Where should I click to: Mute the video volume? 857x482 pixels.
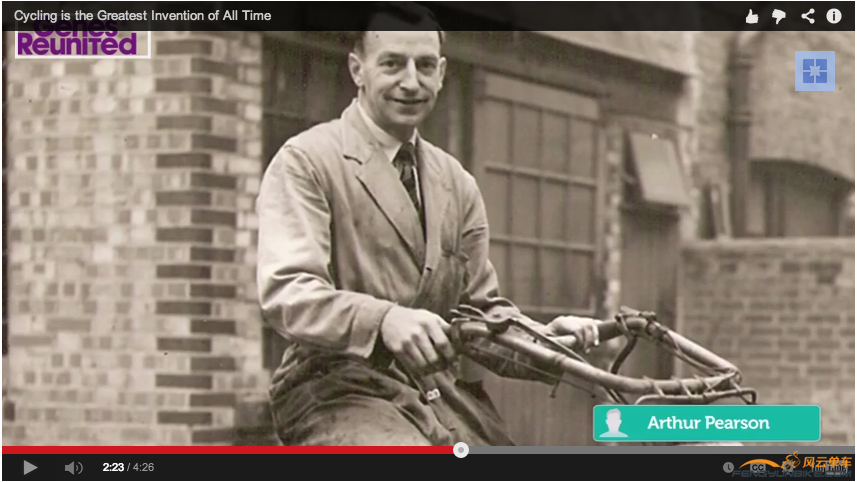pos(73,467)
